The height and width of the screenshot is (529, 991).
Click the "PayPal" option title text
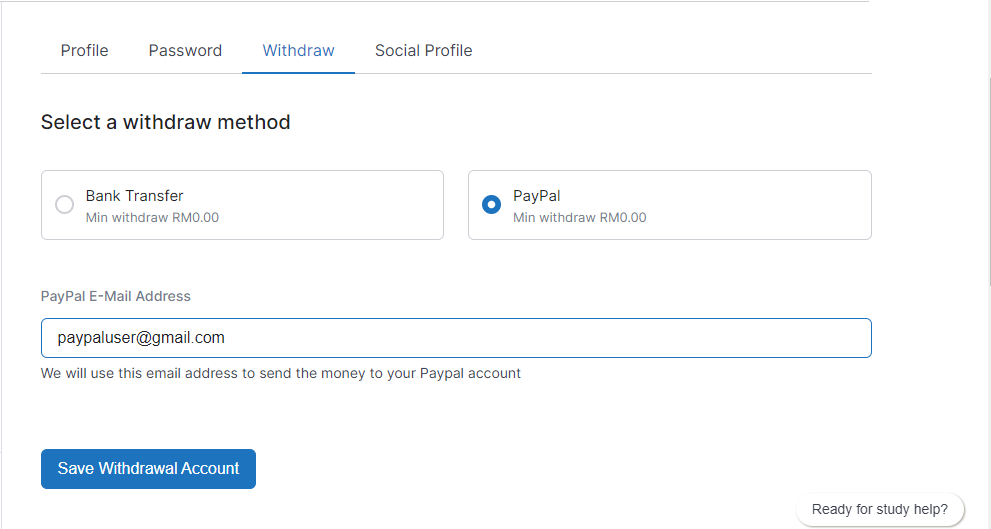pyautogui.click(x=537, y=196)
